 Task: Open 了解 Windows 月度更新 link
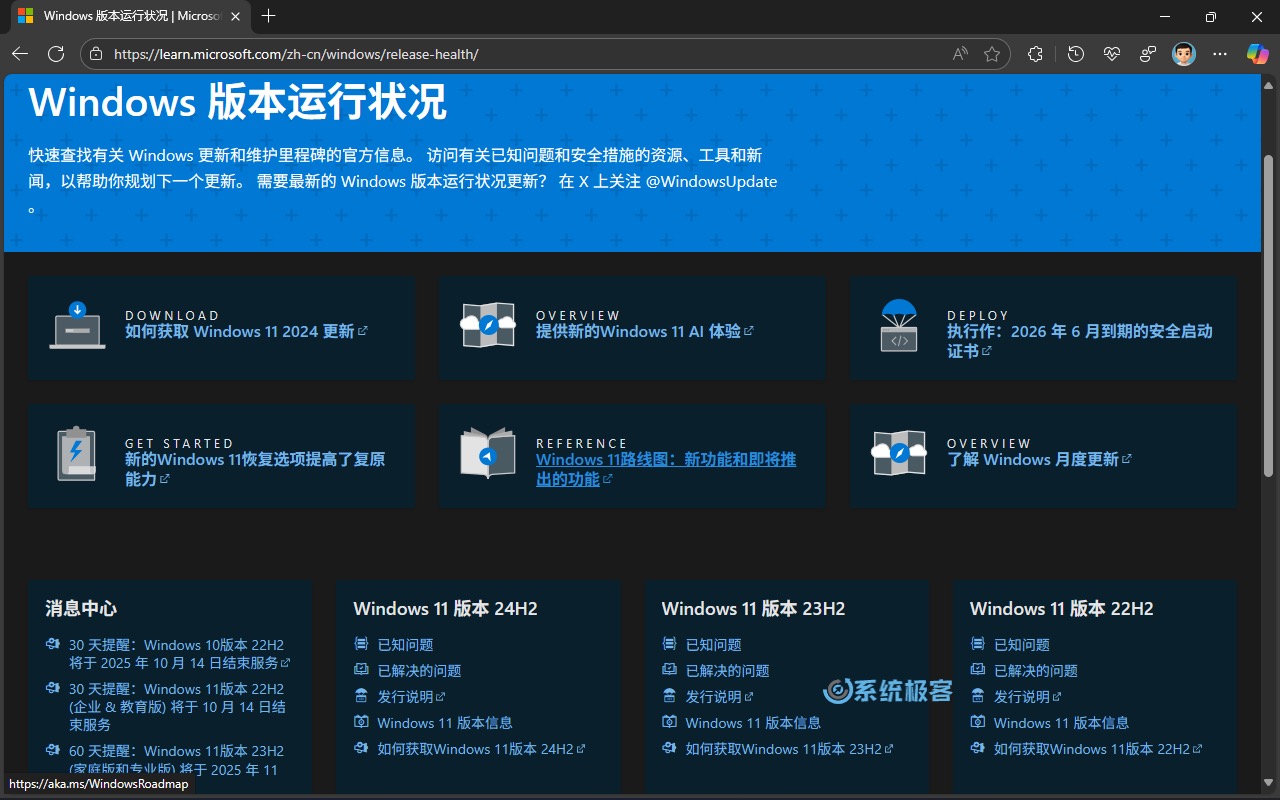pyautogui.click(x=1039, y=459)
